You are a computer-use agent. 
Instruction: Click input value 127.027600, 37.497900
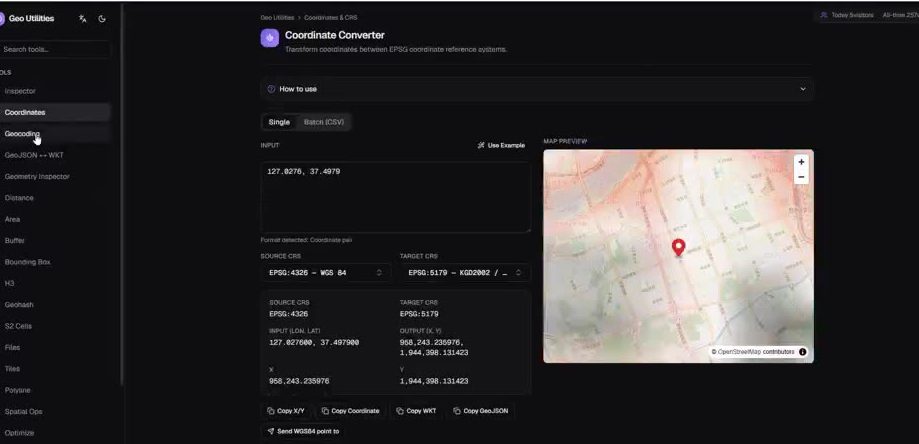pos(314,343)
